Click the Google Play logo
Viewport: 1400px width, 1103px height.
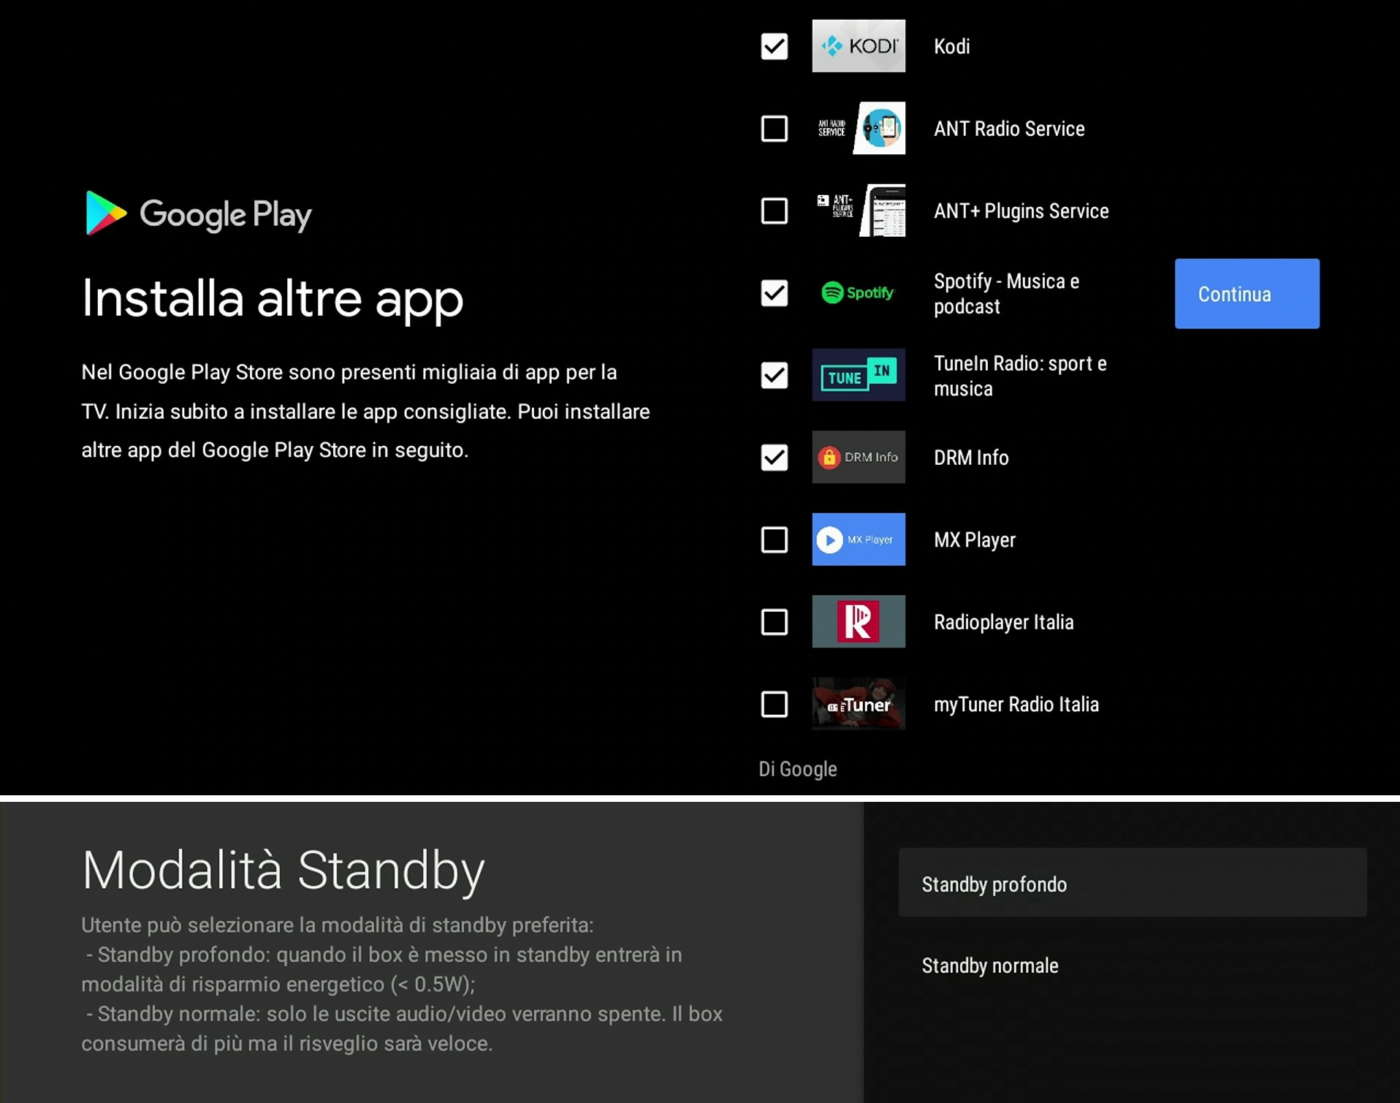(199, 213)
